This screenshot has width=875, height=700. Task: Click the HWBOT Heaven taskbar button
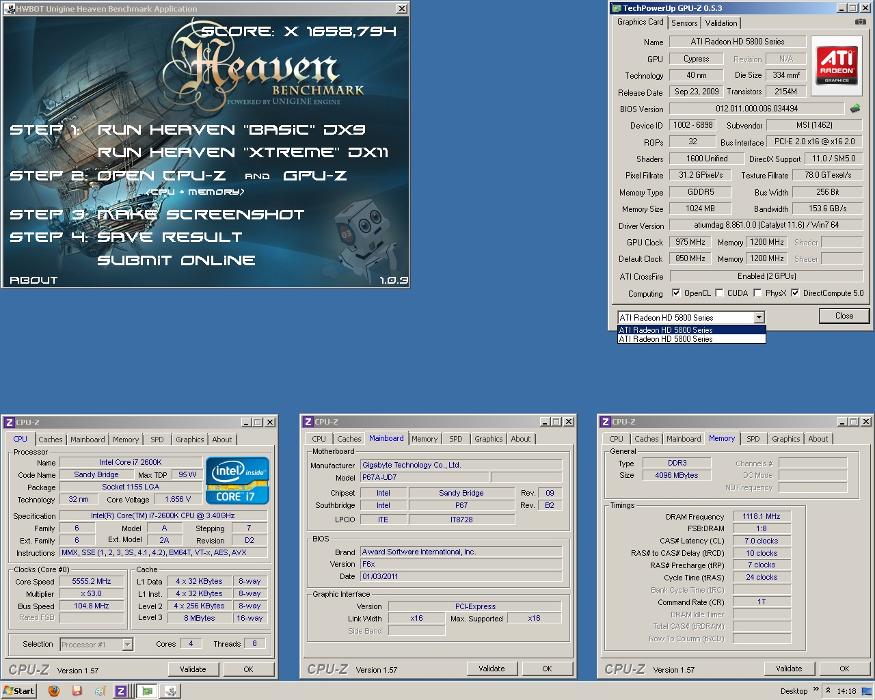point(171,691)
